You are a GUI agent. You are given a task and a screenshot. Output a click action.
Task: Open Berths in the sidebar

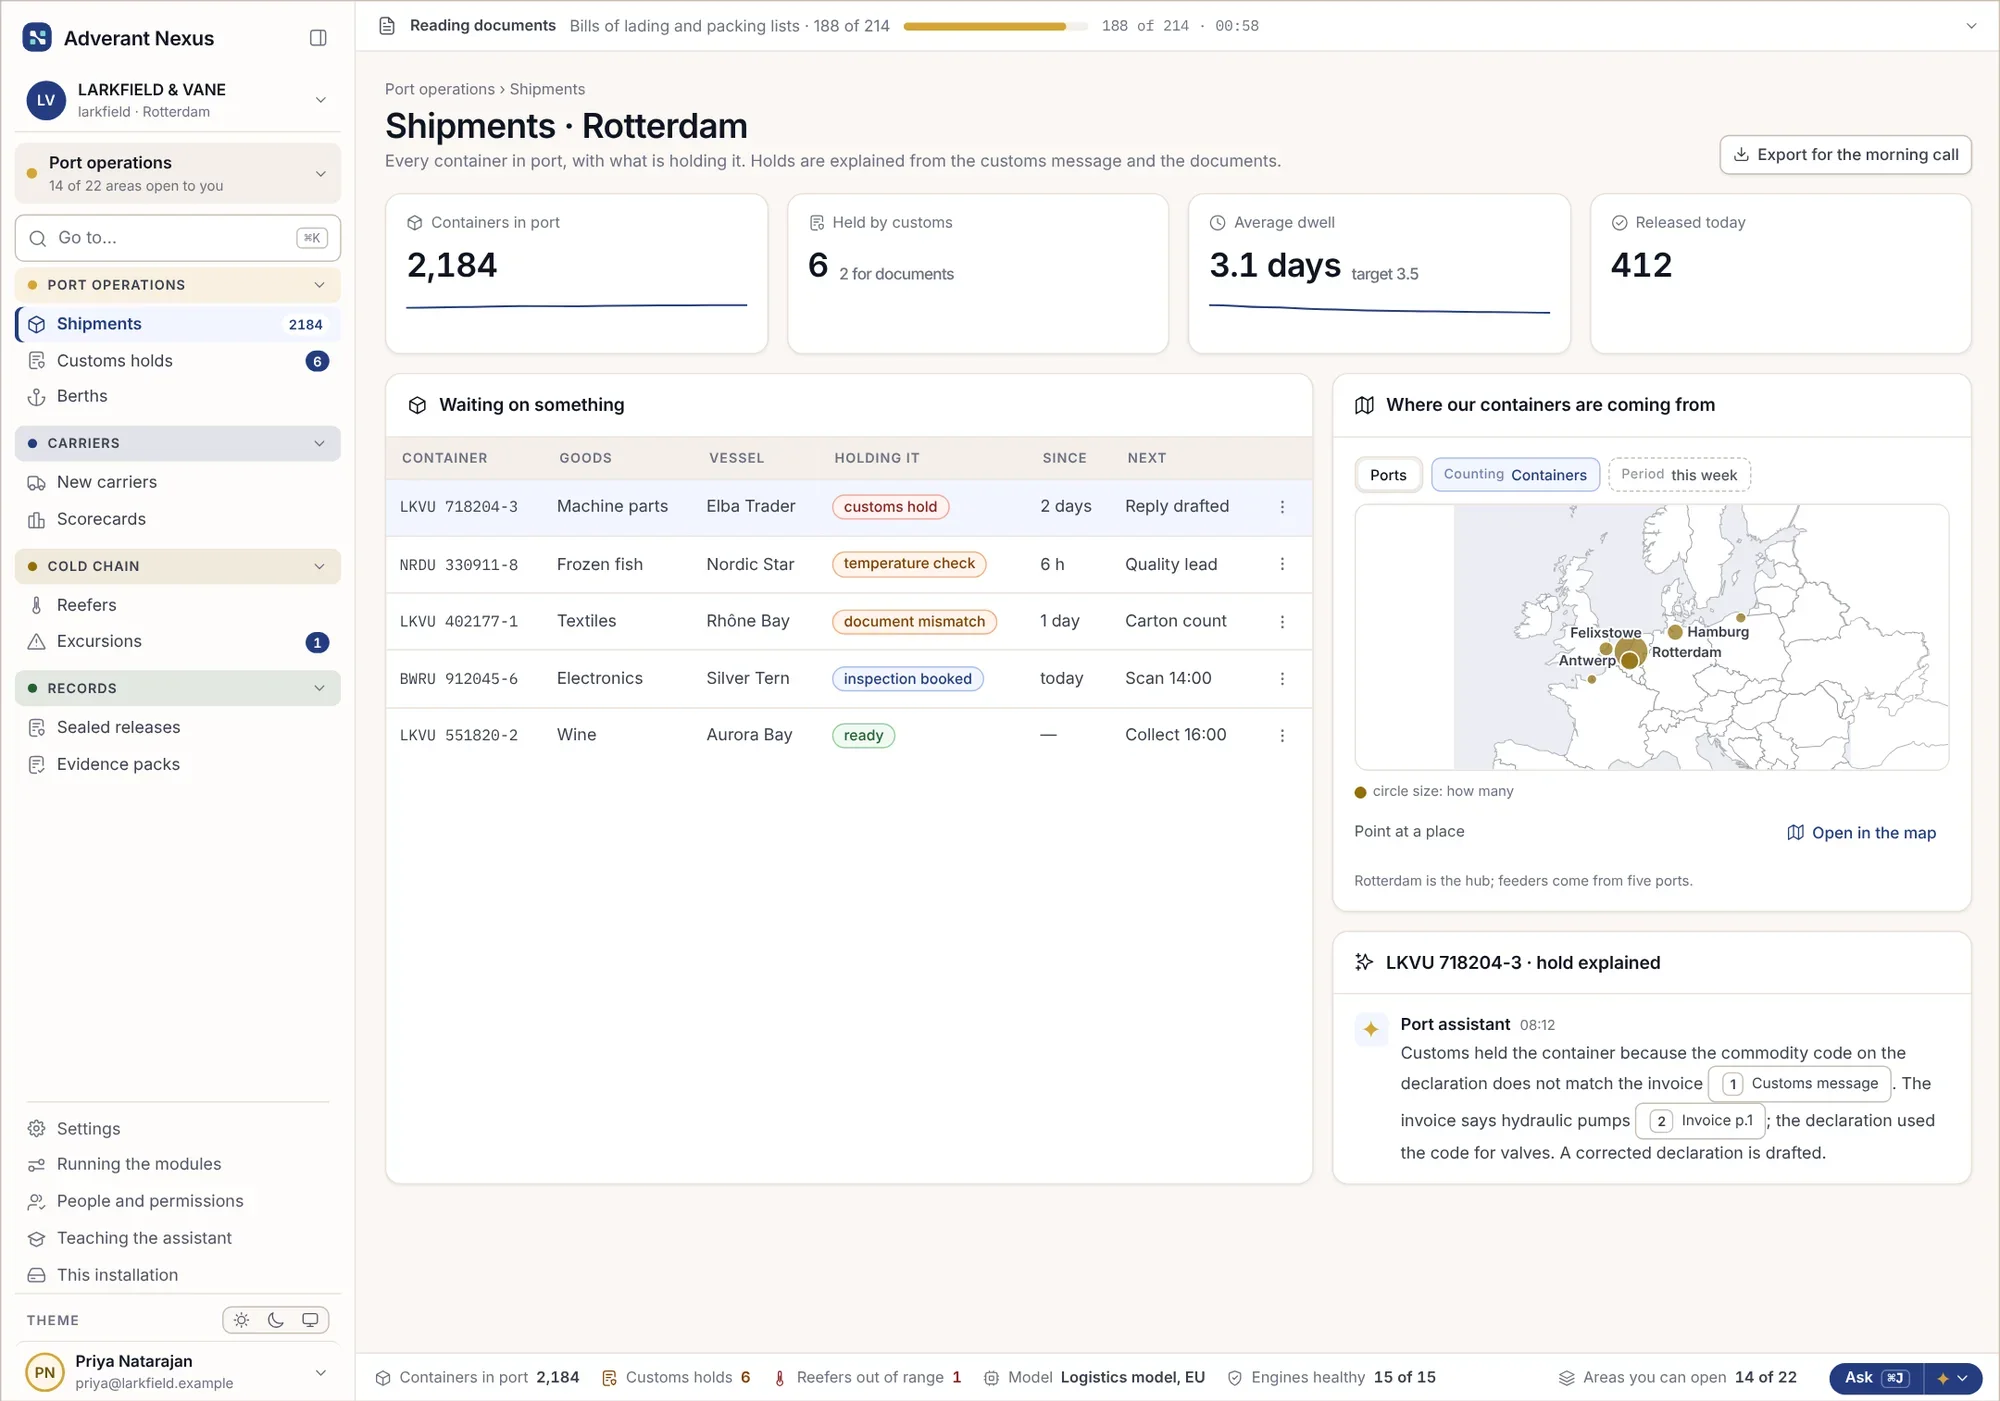click(178, 396)
